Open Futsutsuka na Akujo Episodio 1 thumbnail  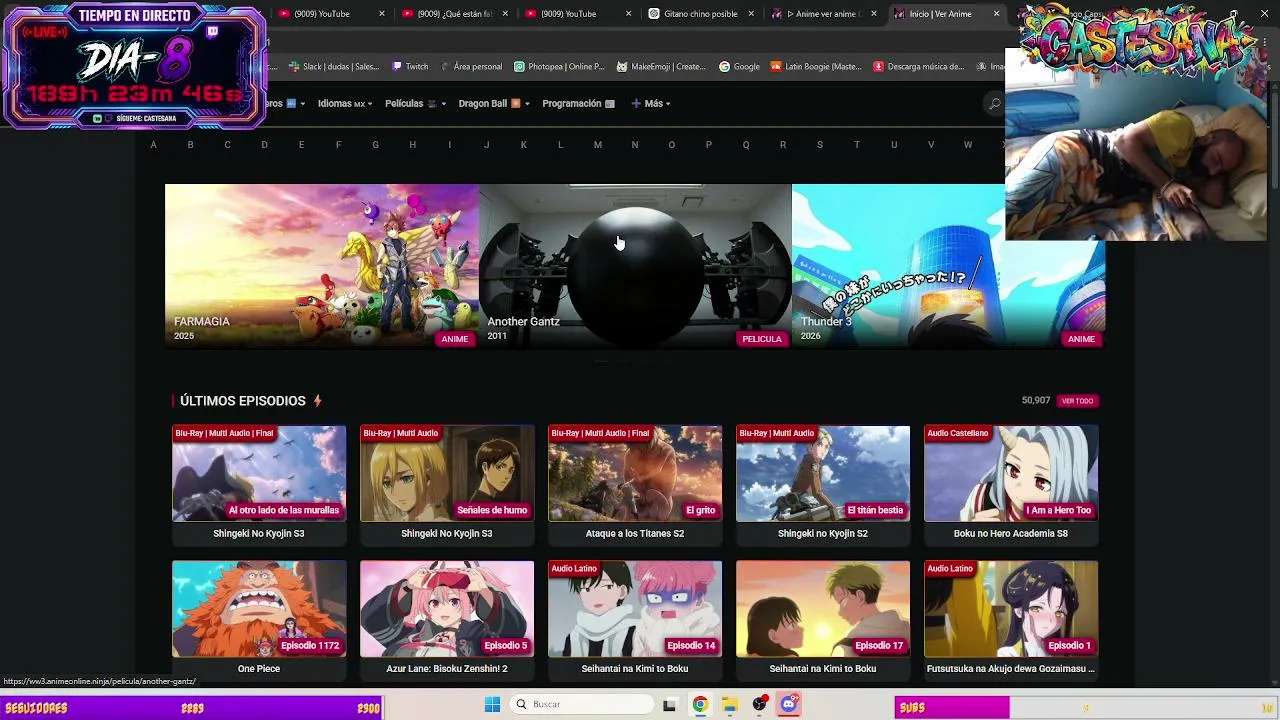coord(1011,609)
